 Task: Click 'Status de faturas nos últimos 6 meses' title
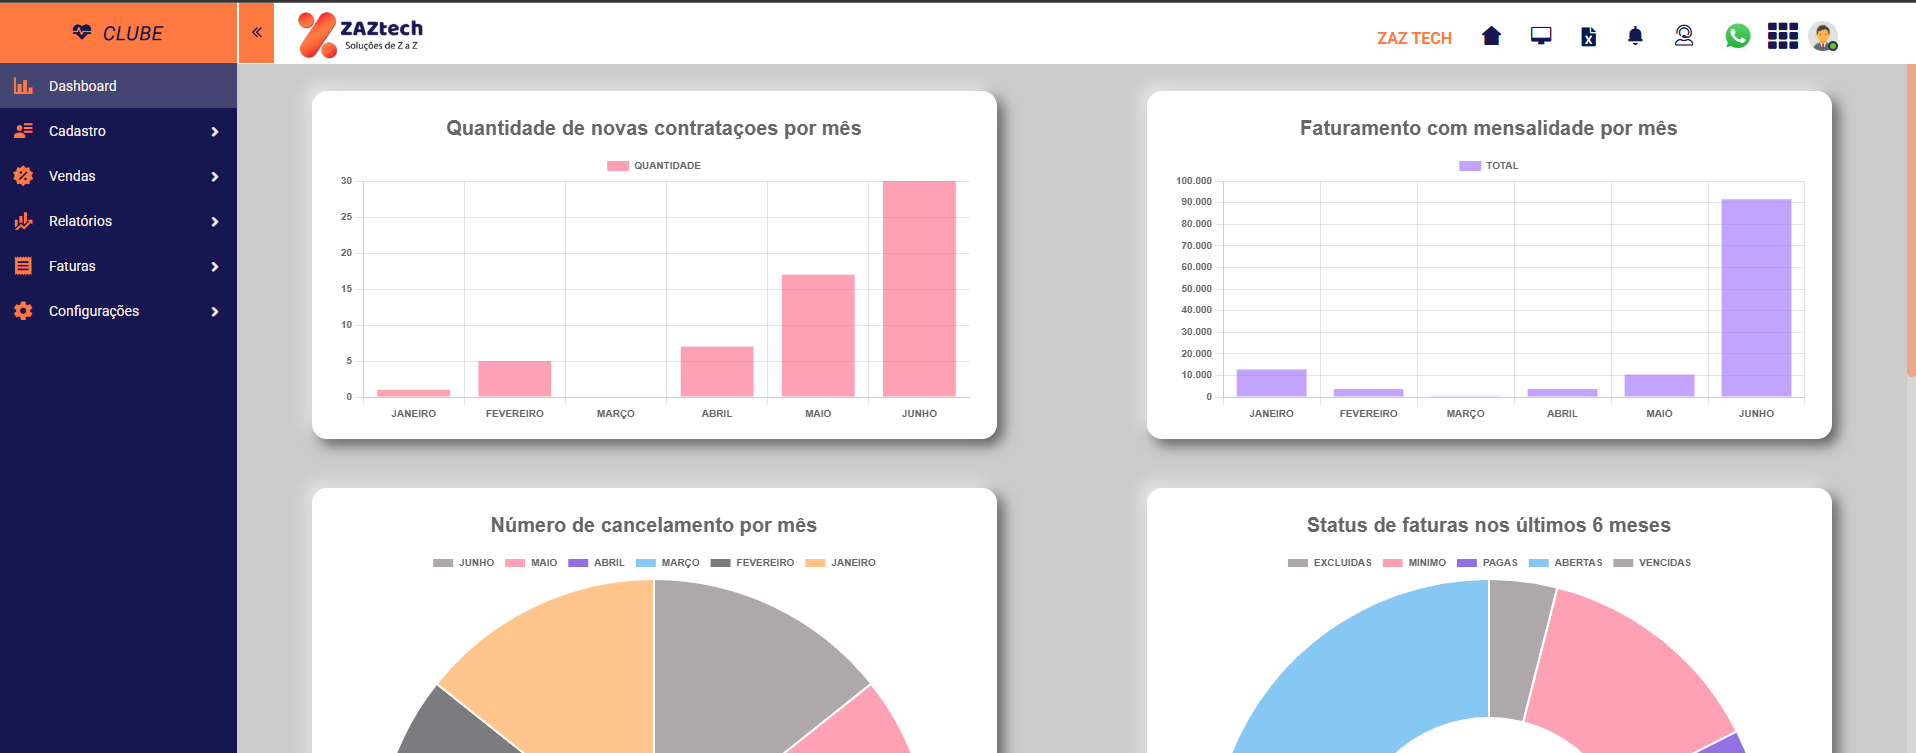click(x=1488, y=525)
